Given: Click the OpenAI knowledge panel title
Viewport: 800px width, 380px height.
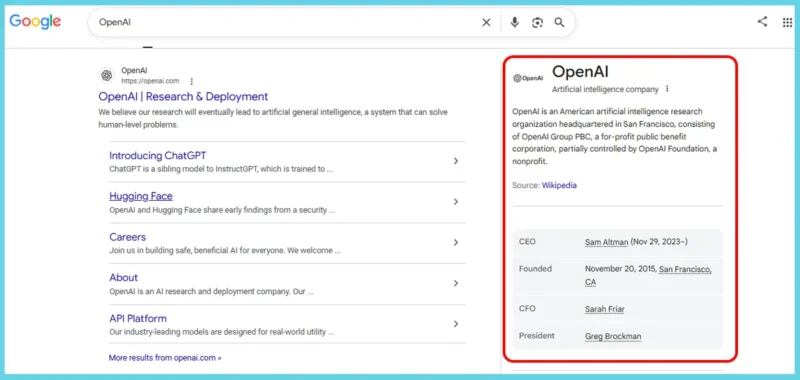Looking at the screenshot, I should pyautogui.click(x=580, y=72).
